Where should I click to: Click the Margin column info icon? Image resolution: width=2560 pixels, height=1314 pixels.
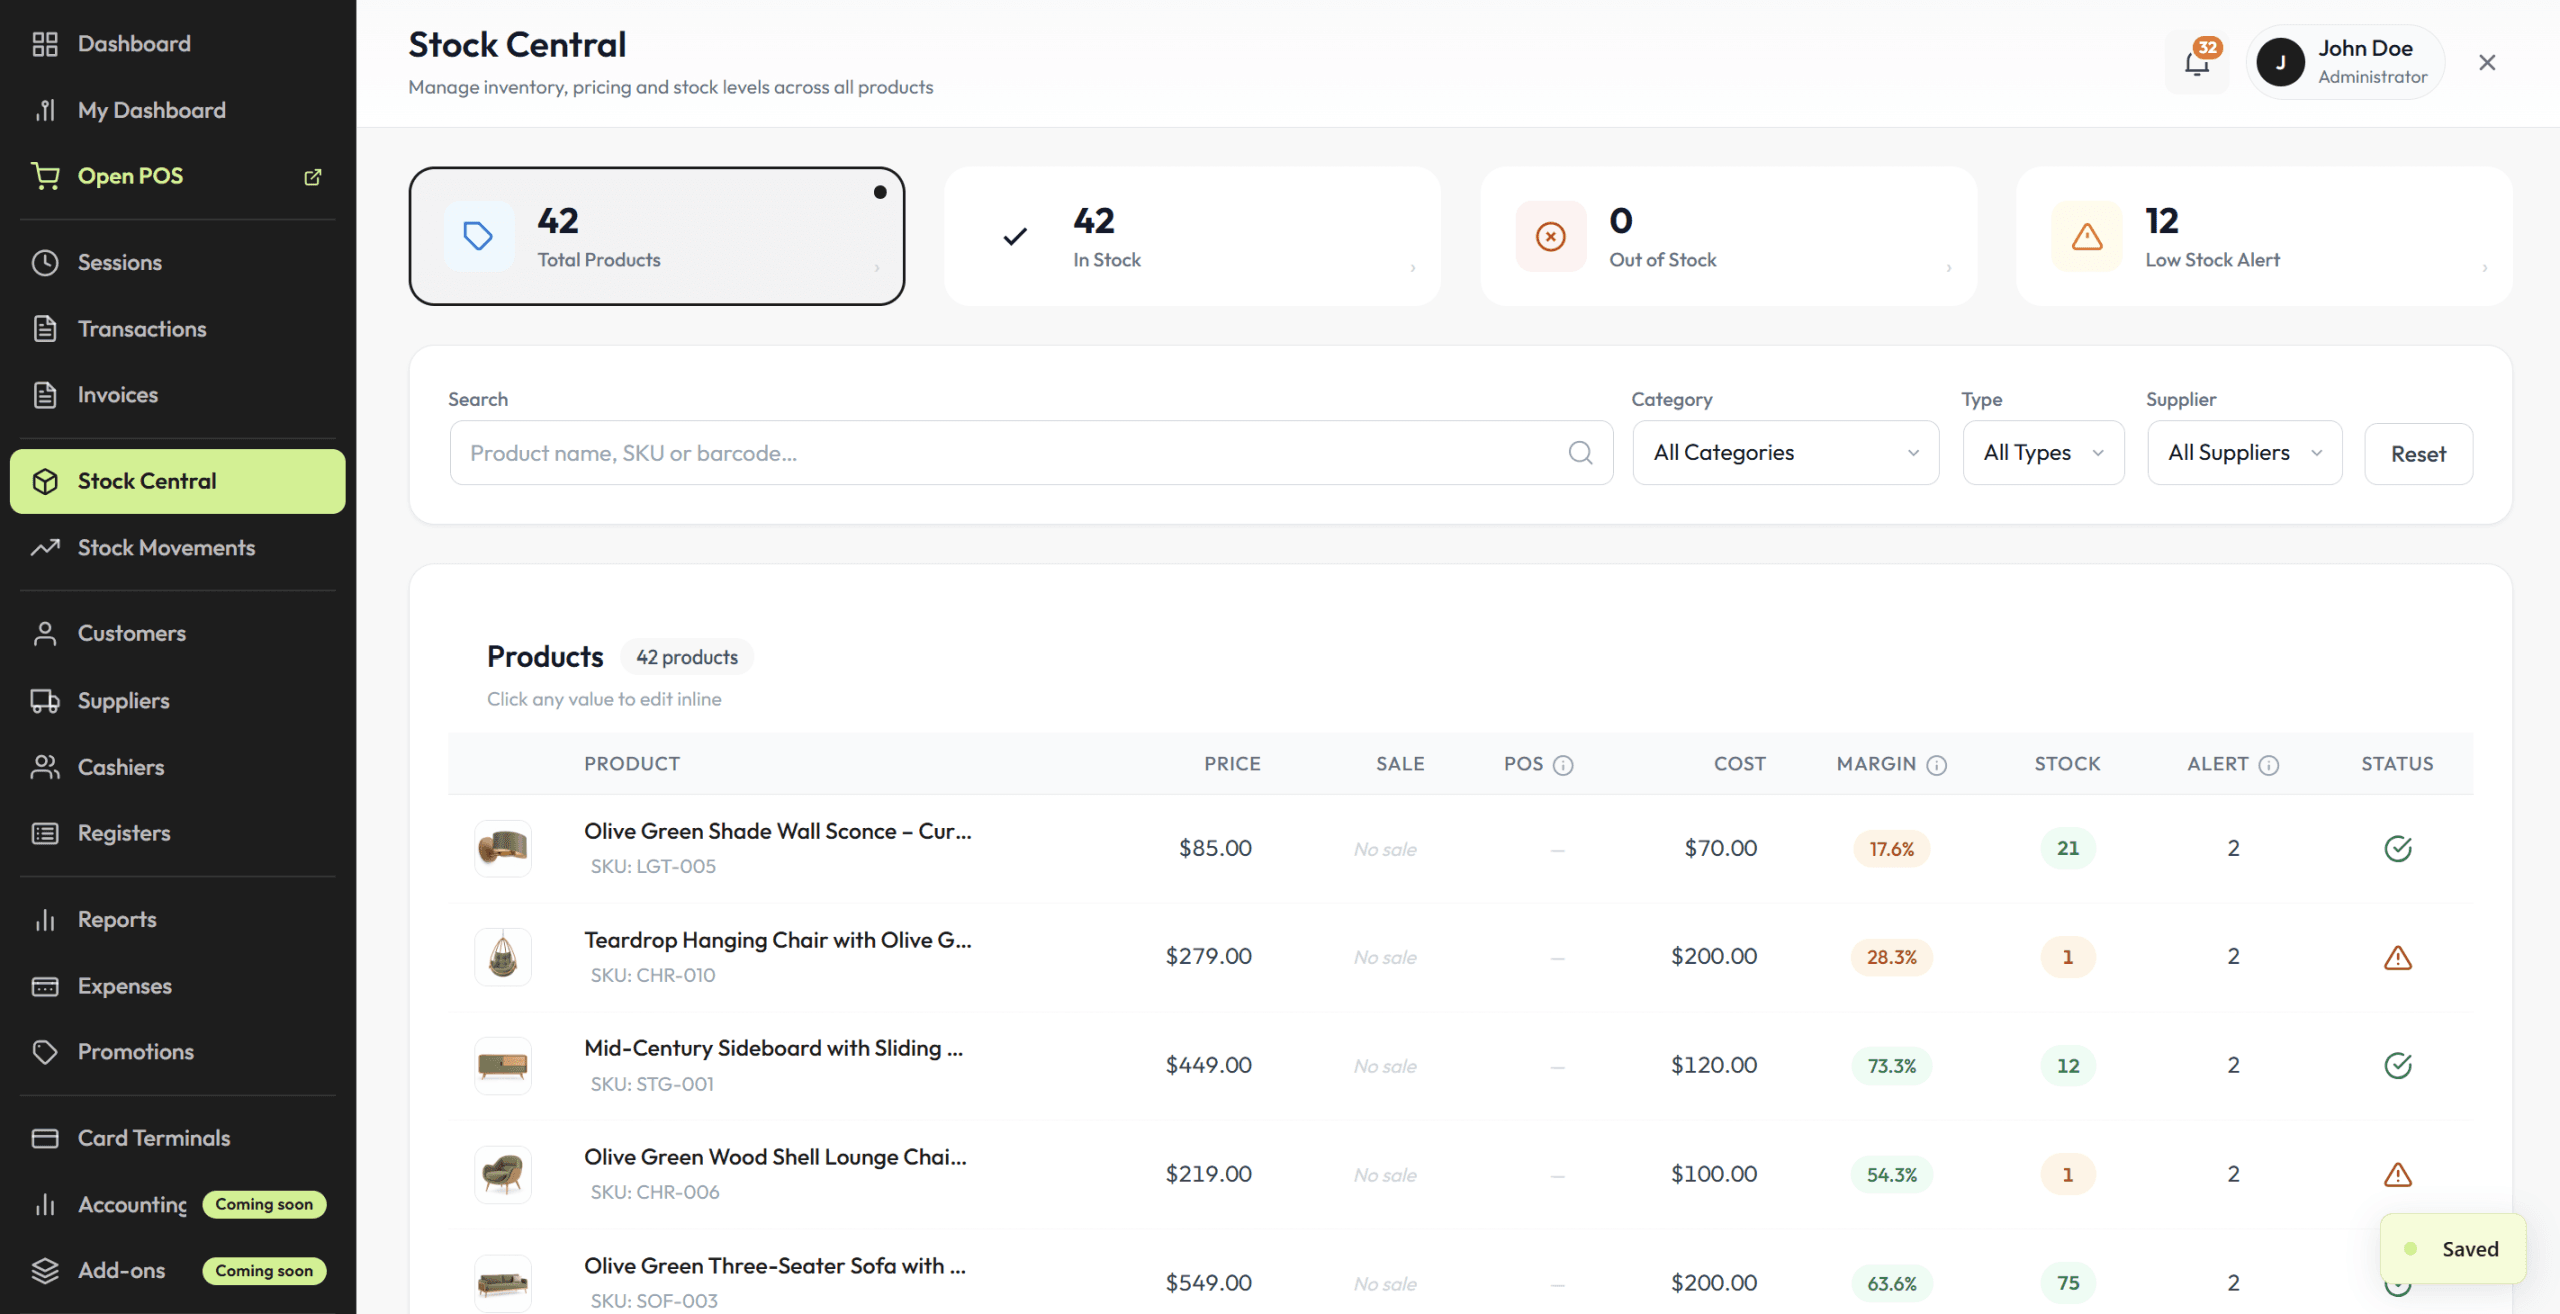[1937, 765]
